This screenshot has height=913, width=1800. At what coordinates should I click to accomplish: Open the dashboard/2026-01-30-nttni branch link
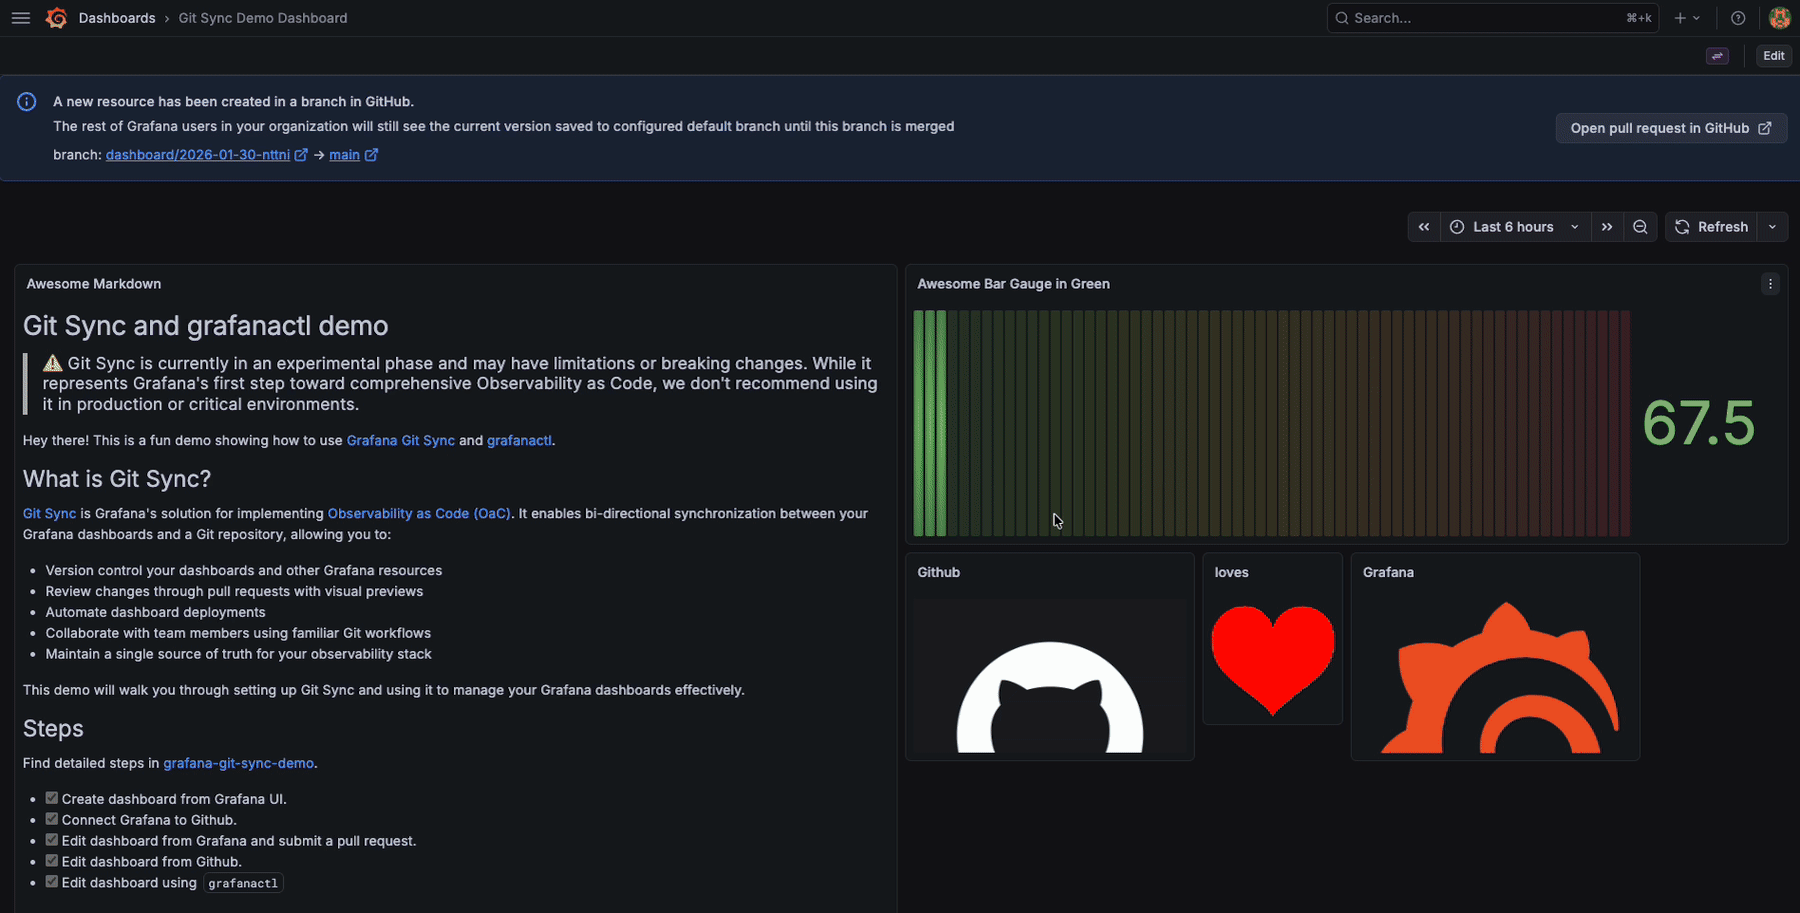pyautogui.click(x=198, y=155)
